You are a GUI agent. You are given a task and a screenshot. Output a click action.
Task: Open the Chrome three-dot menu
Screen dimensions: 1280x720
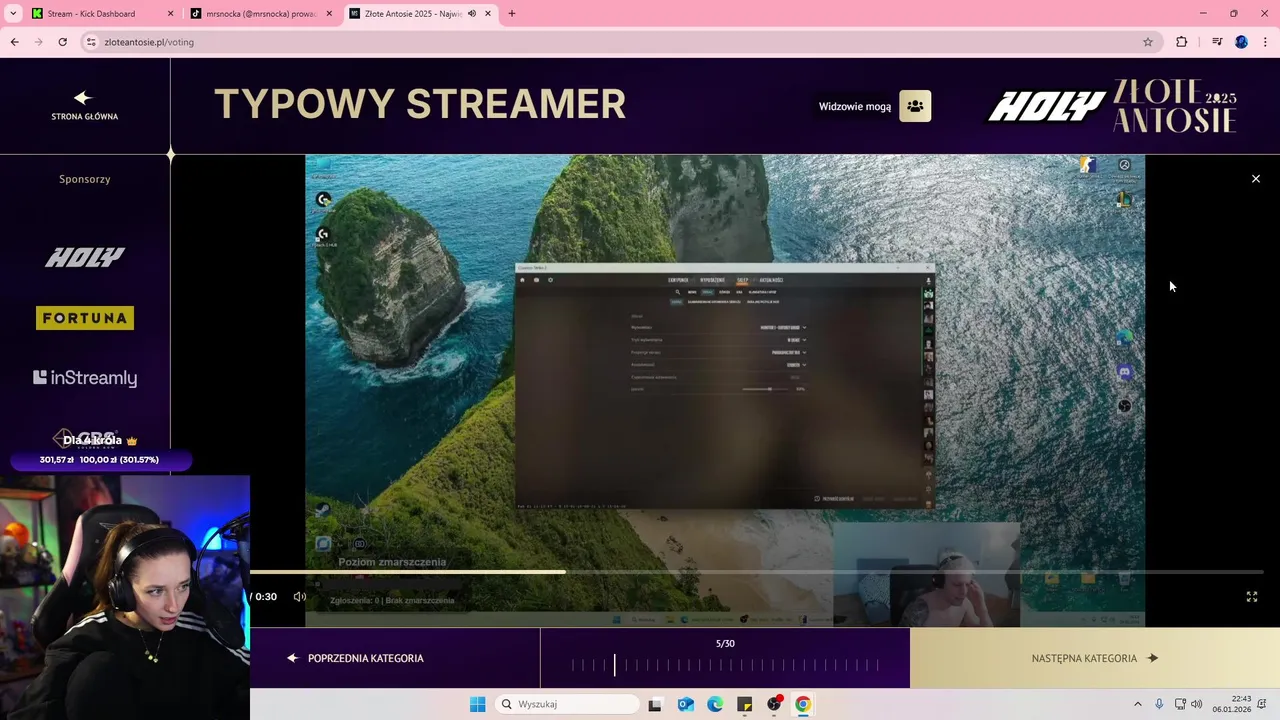(x=1266, y=42)
